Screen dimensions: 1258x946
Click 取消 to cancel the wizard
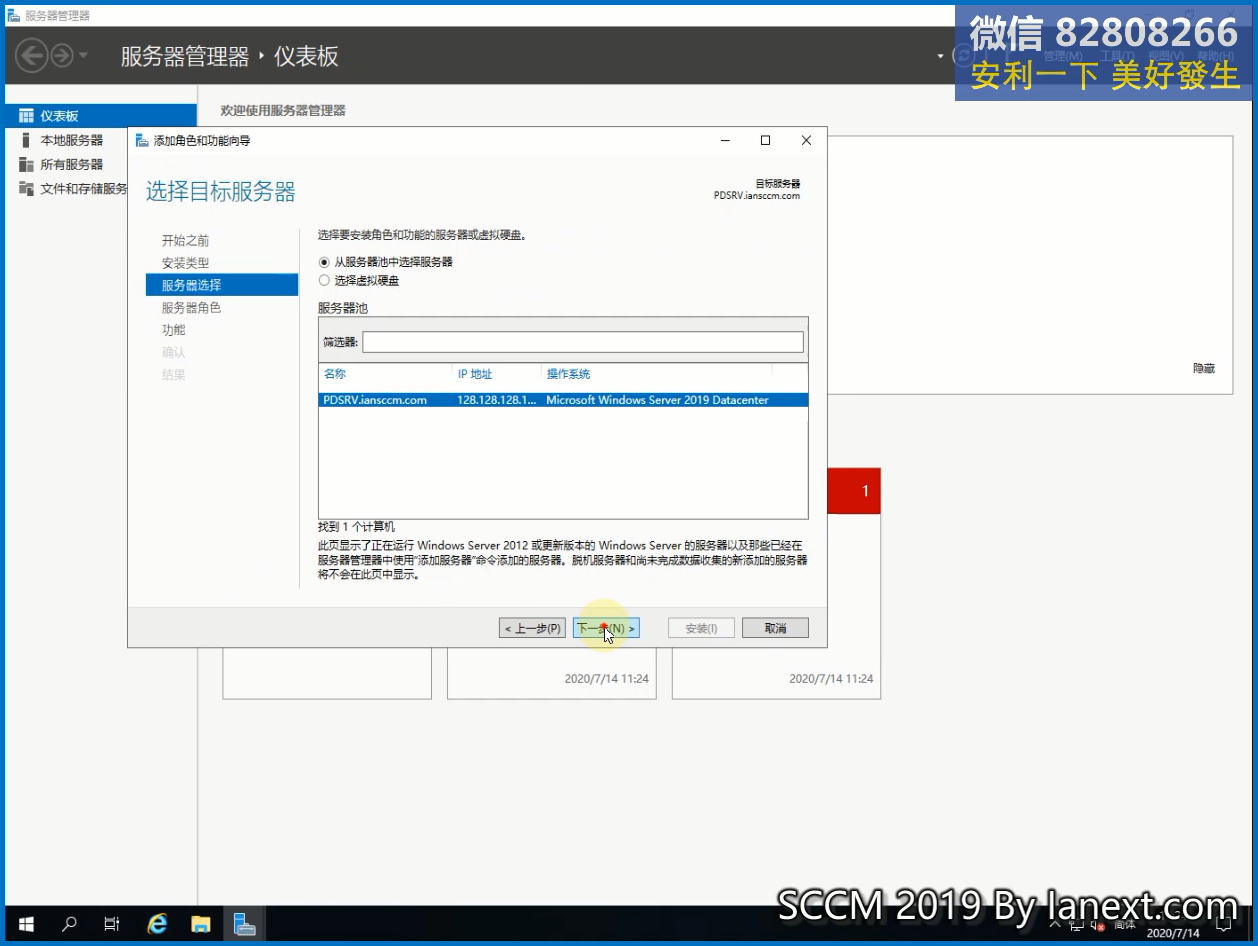click(x=775, y=628)
